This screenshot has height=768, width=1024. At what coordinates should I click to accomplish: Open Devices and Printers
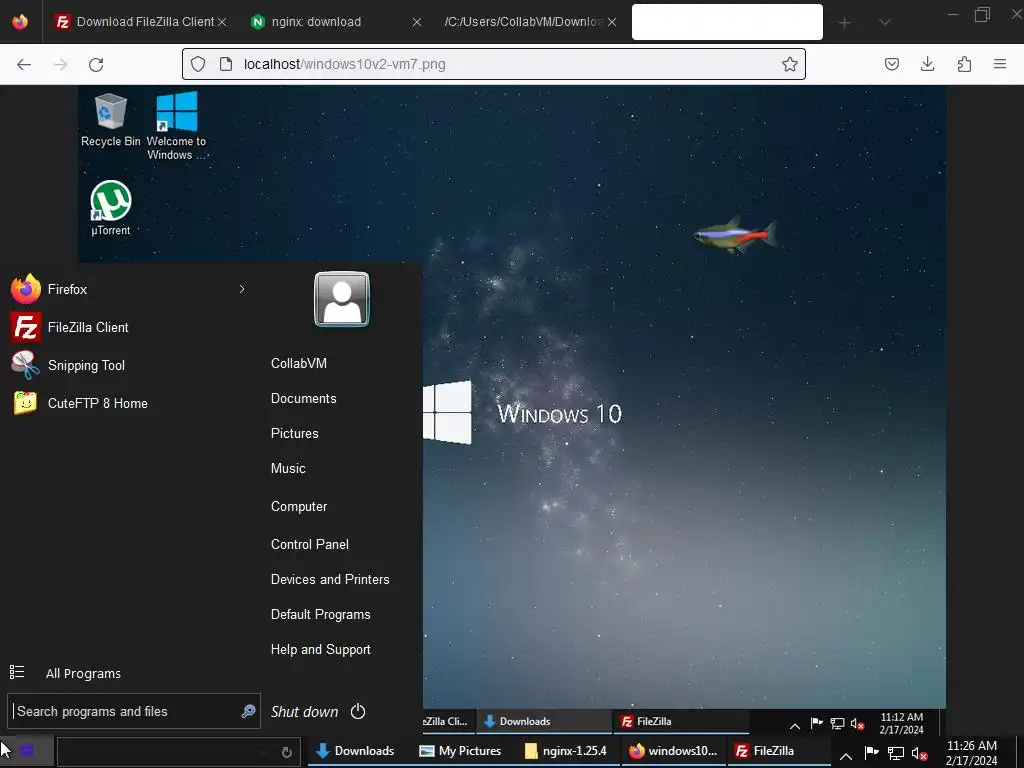(x=330, y=579)
